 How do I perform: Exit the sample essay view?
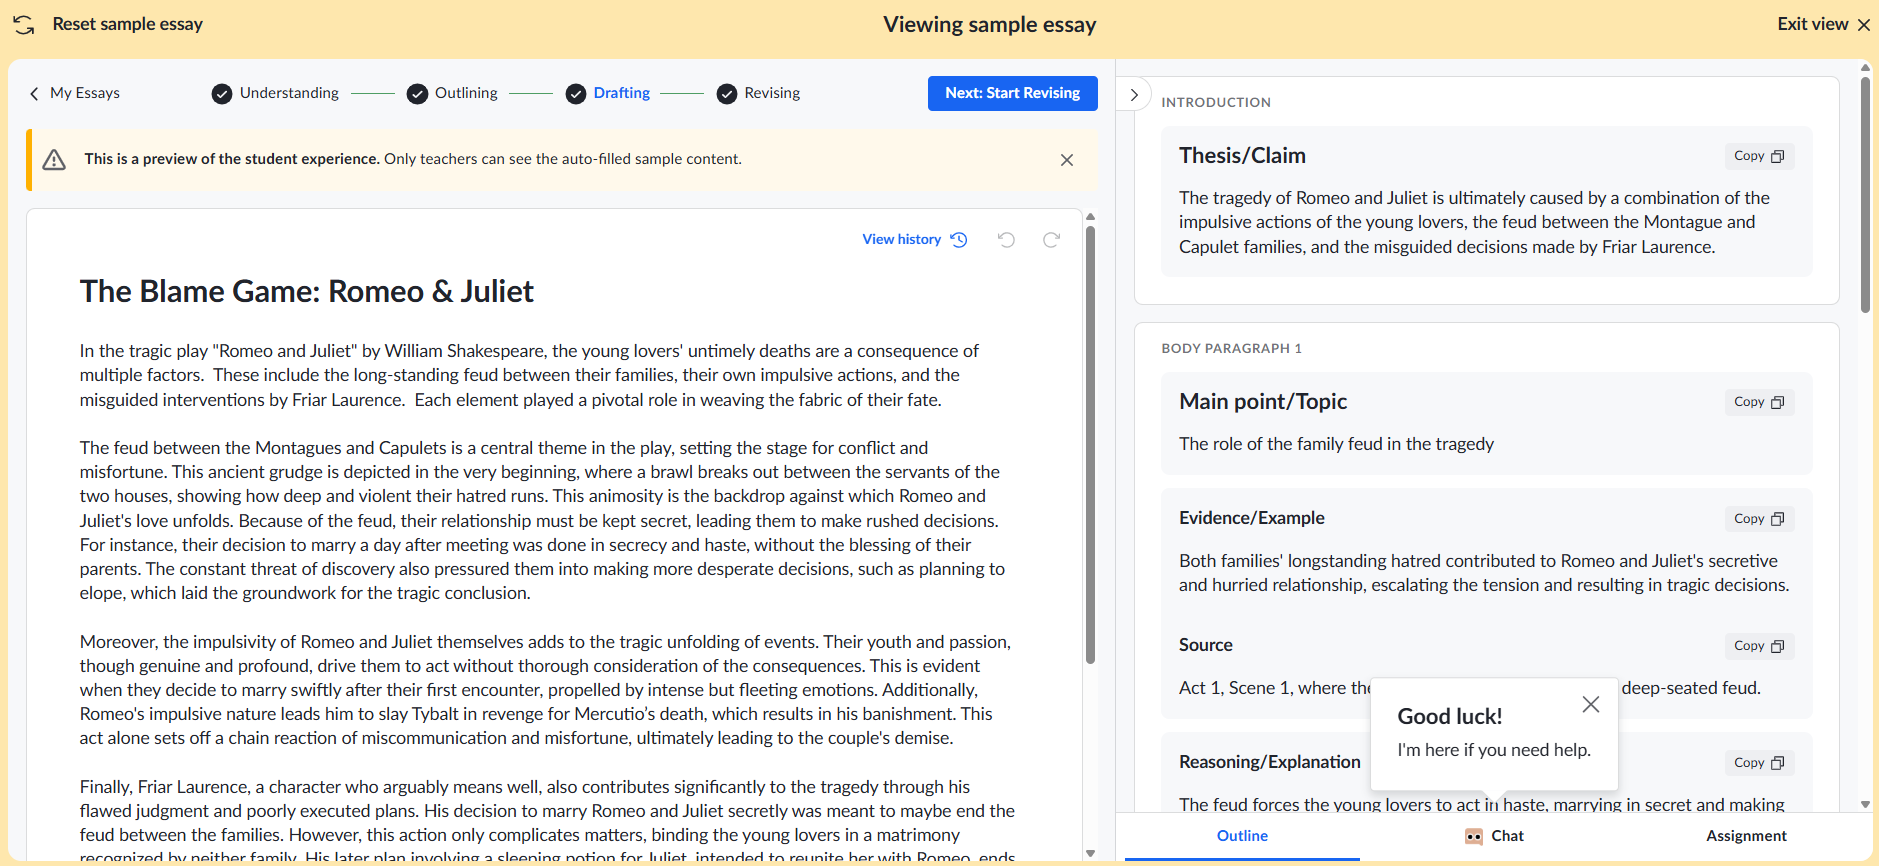1823,24
